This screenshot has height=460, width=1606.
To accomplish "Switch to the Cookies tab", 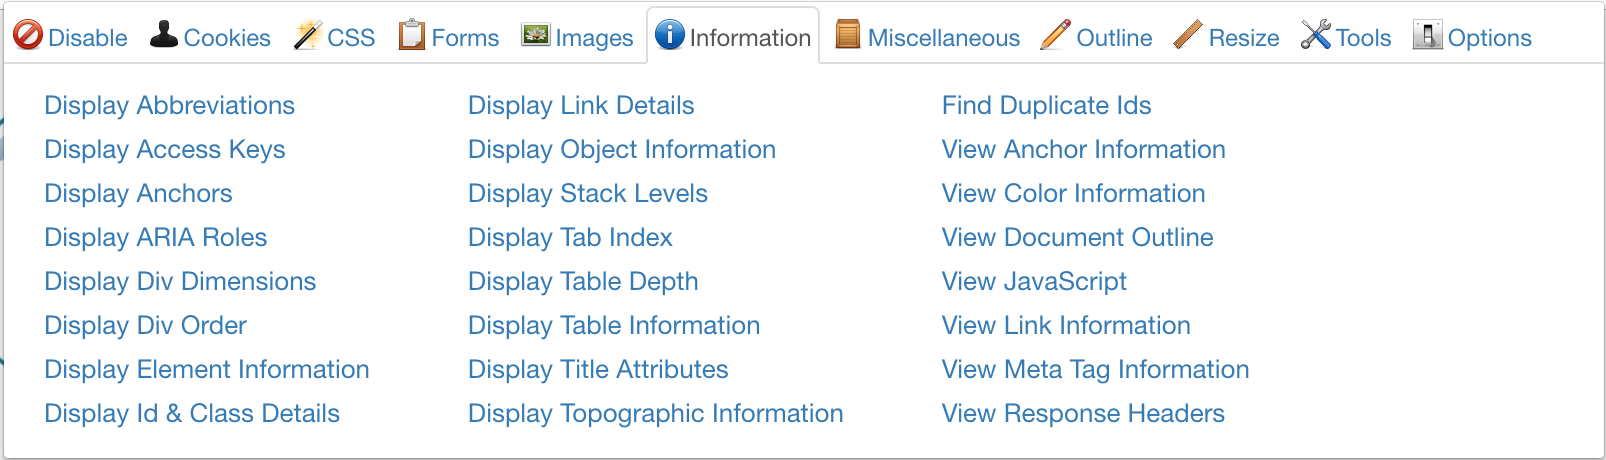I will 227,38.
